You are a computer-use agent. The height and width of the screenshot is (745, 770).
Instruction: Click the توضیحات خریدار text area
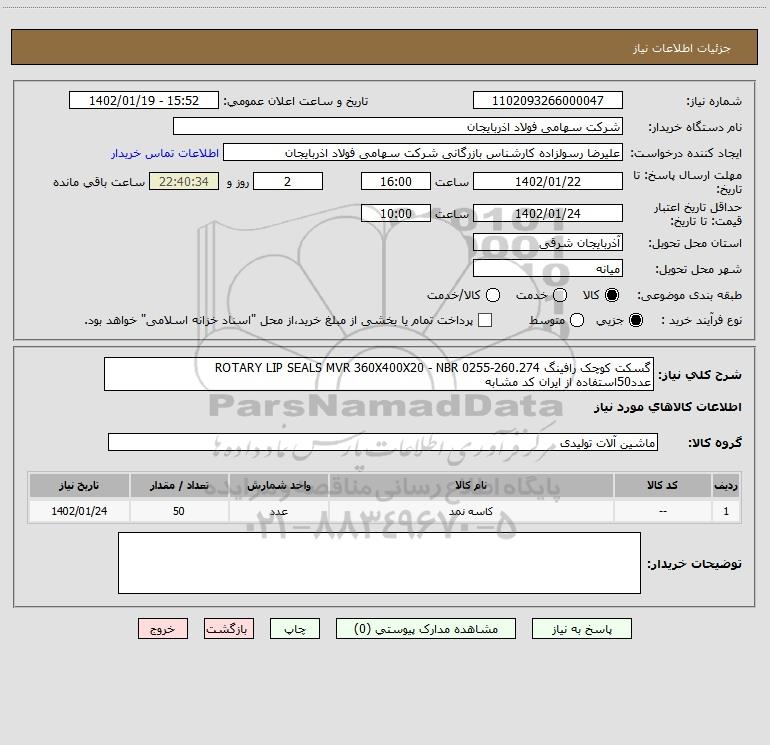pyautogui.click(x=379, y=563)
